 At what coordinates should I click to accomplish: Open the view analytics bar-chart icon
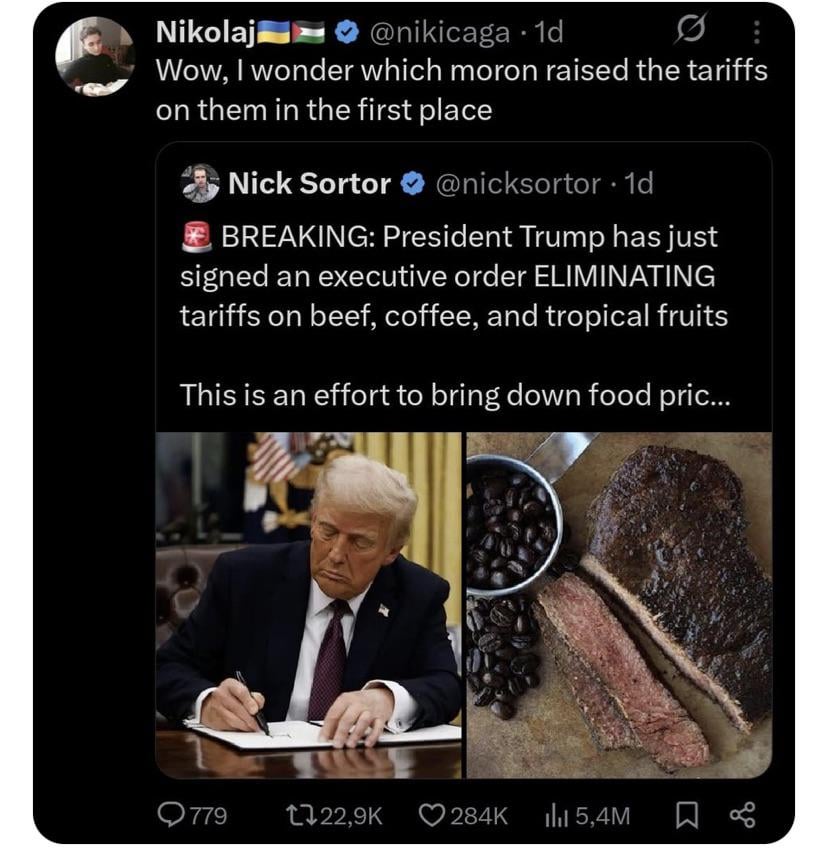[x=556, y=816]
